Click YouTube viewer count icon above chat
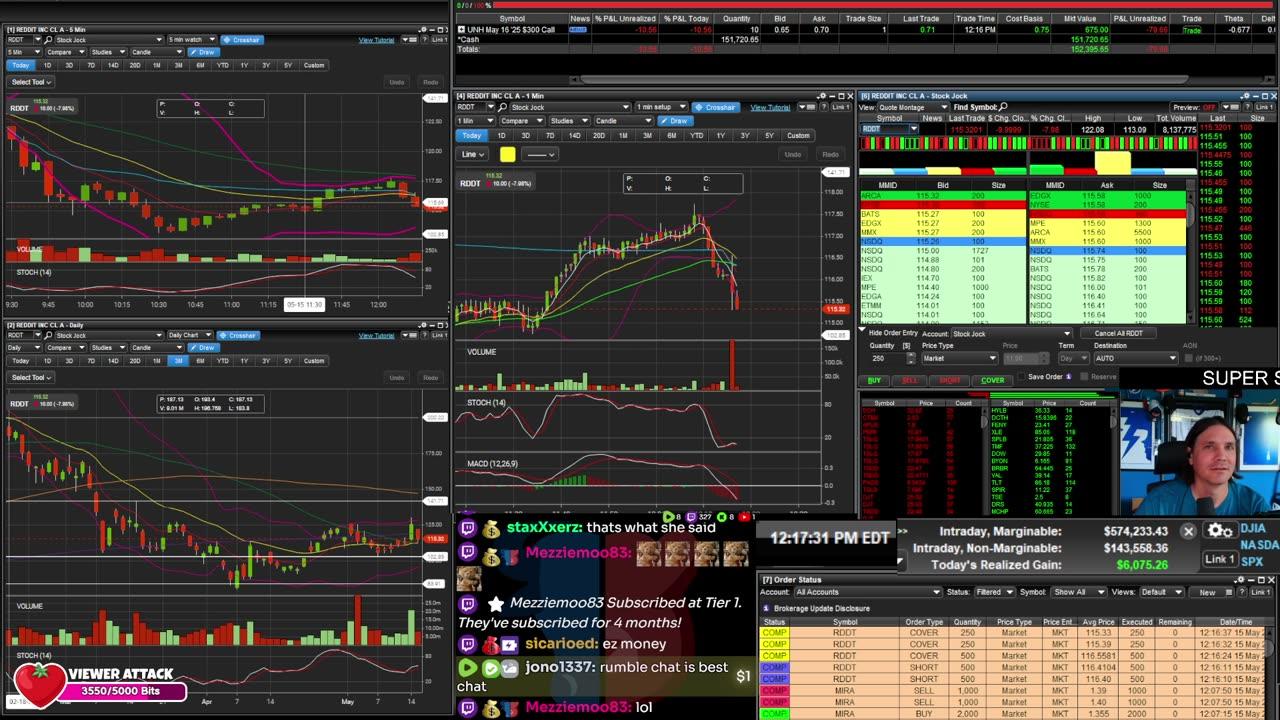 (743, 517)
